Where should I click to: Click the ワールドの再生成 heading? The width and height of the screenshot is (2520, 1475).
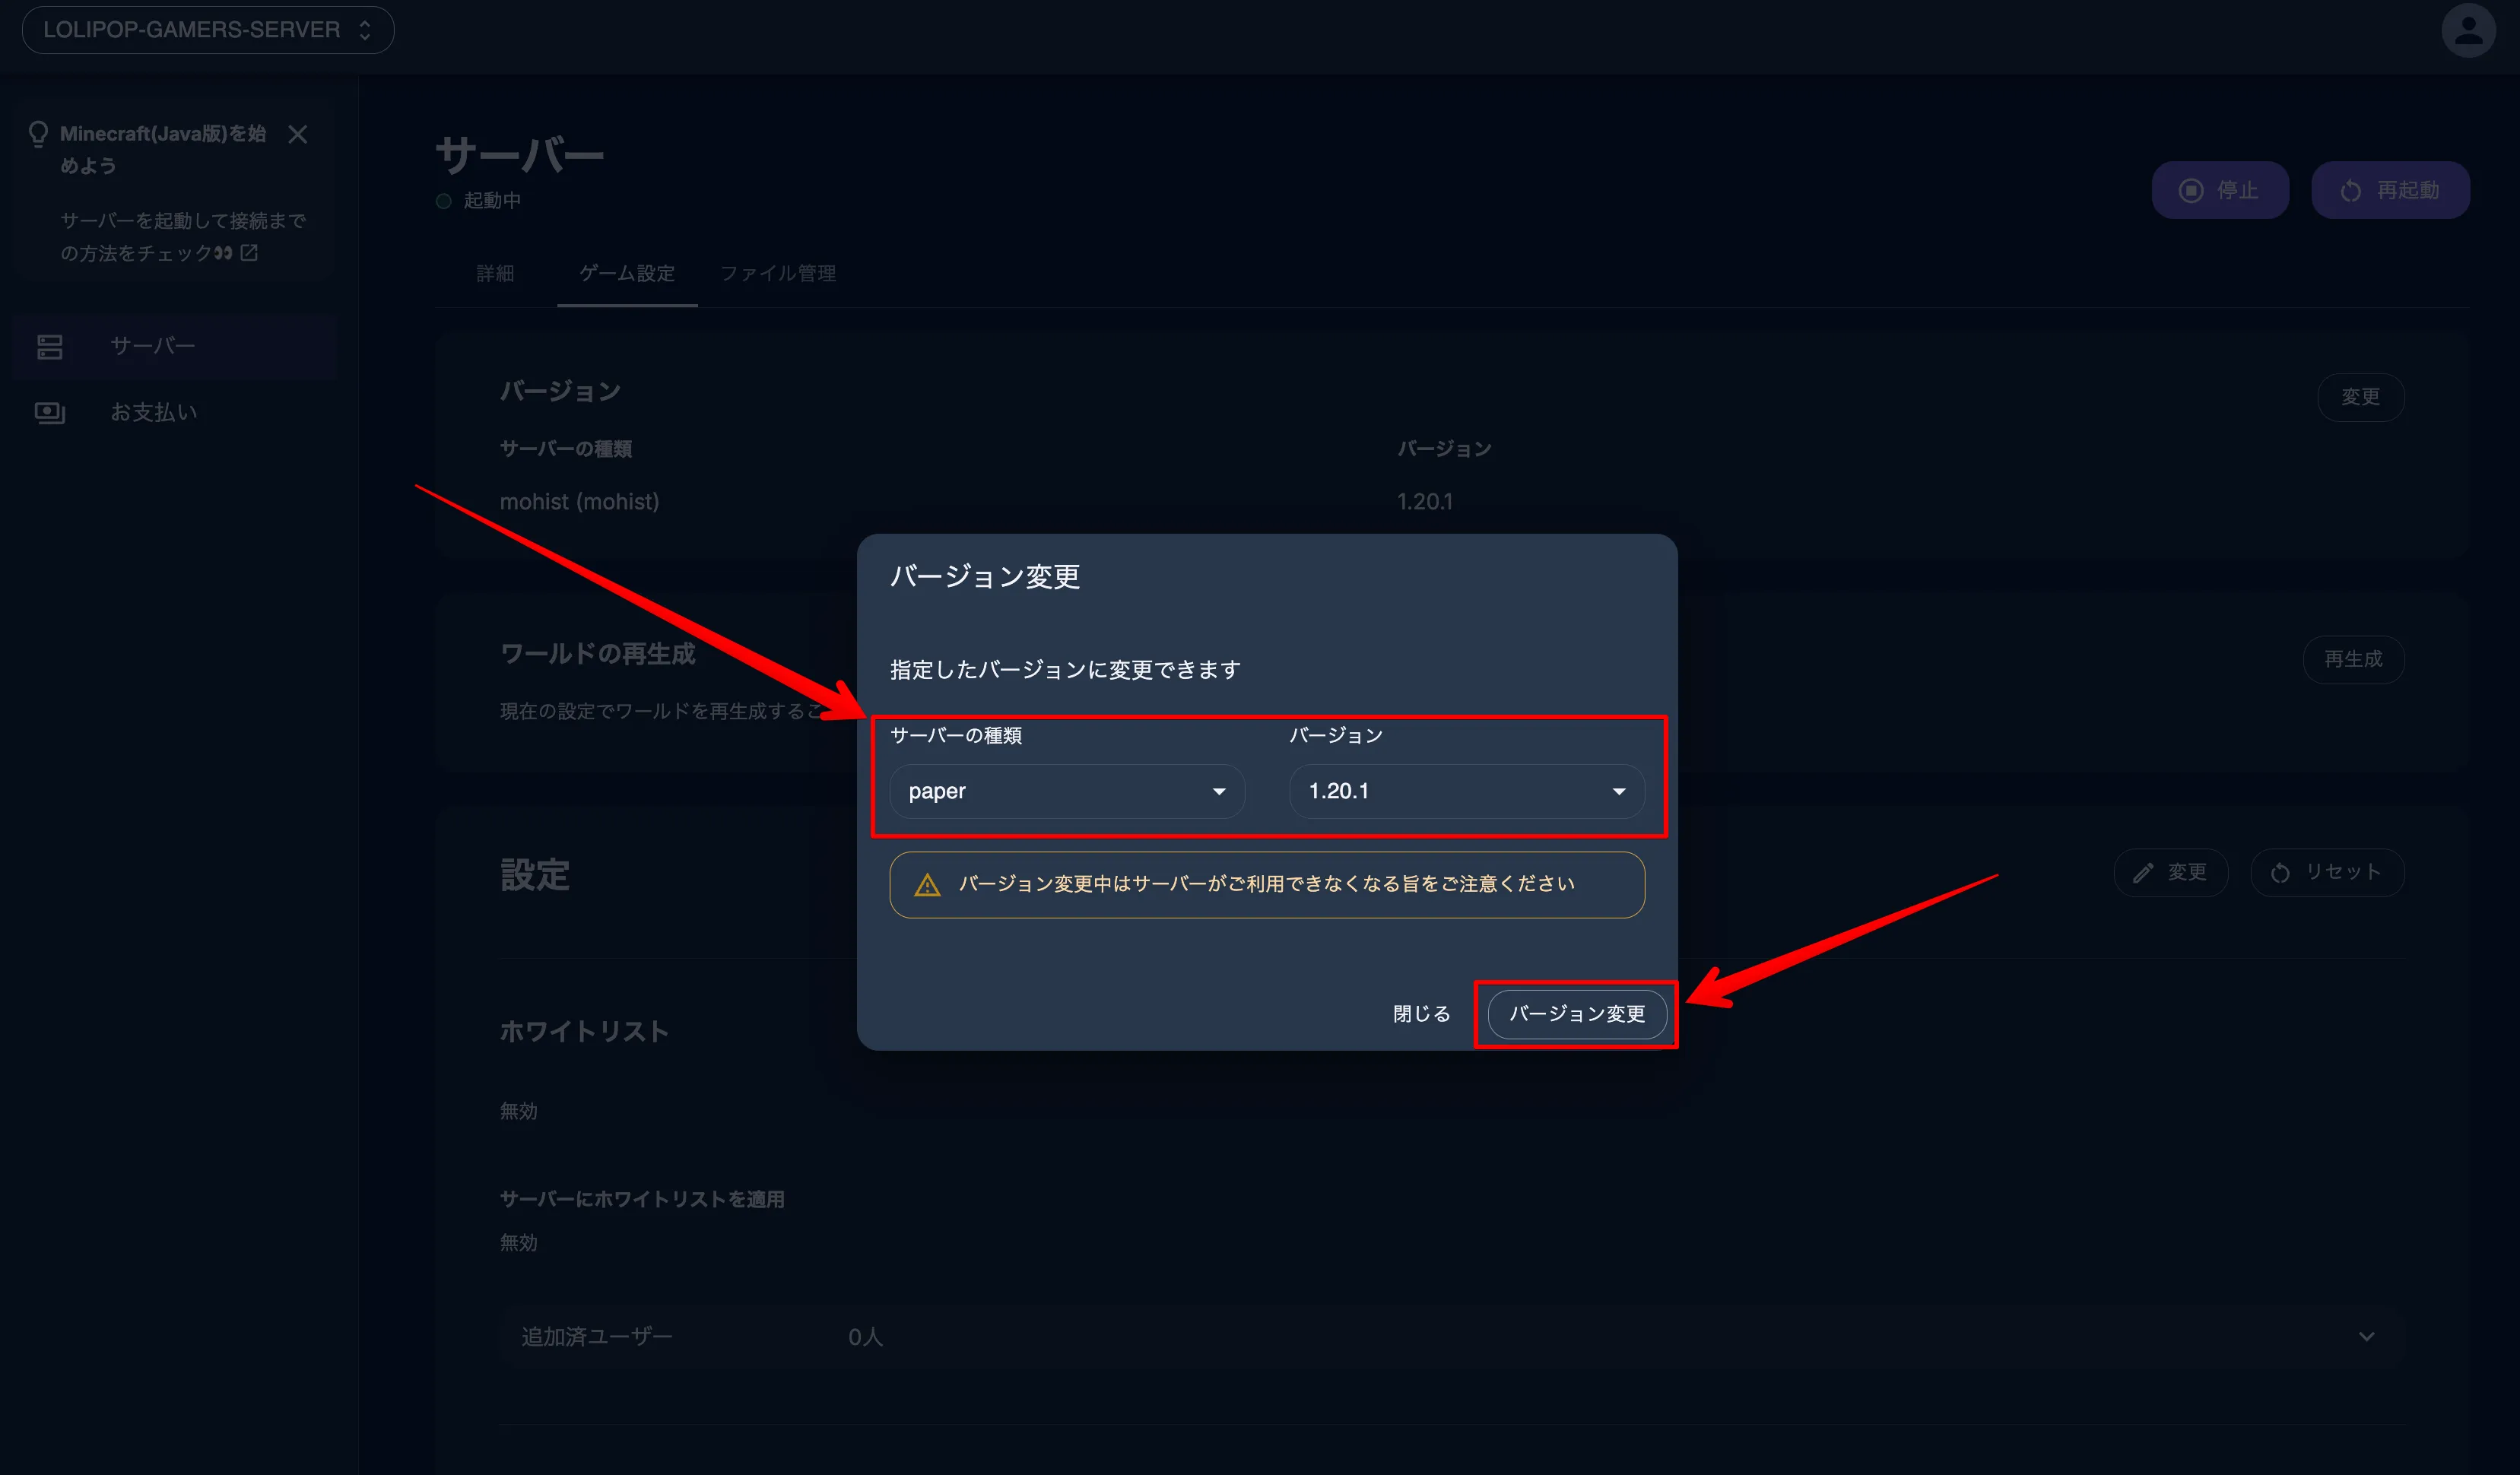pos(597,654)
